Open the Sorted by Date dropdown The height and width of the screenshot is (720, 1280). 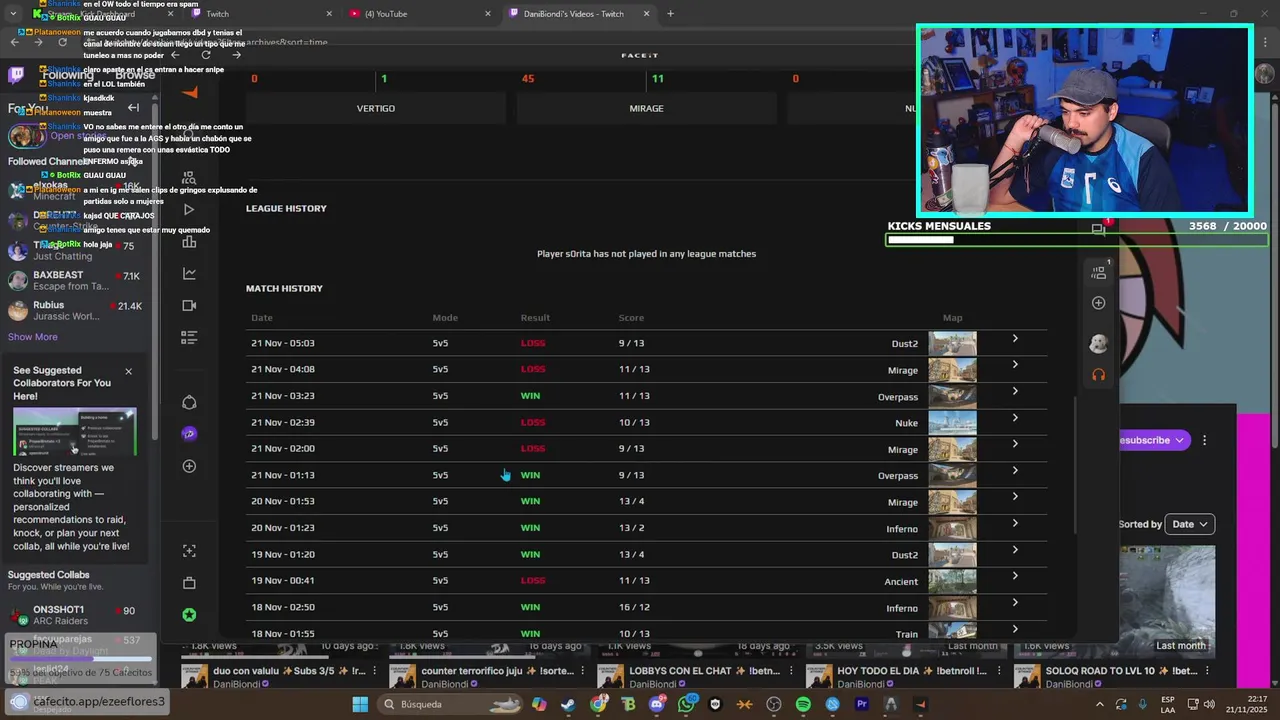[x=1190, y=524]
